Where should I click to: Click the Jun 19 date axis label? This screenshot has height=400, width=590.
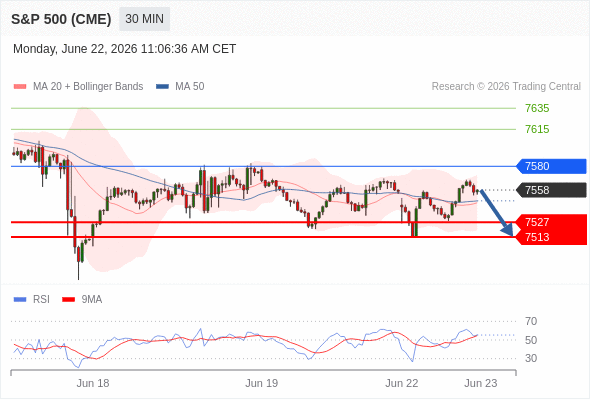(262, 383)
